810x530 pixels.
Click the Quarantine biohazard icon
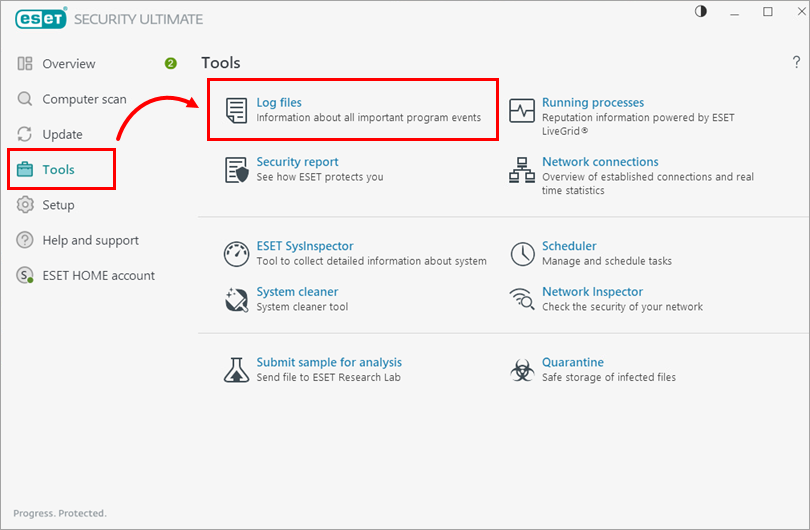point(522,370)
